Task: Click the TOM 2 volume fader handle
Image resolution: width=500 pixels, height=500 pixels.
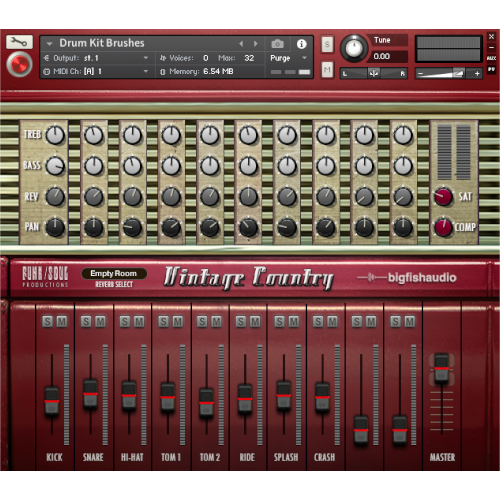Action: coord(206,403)
